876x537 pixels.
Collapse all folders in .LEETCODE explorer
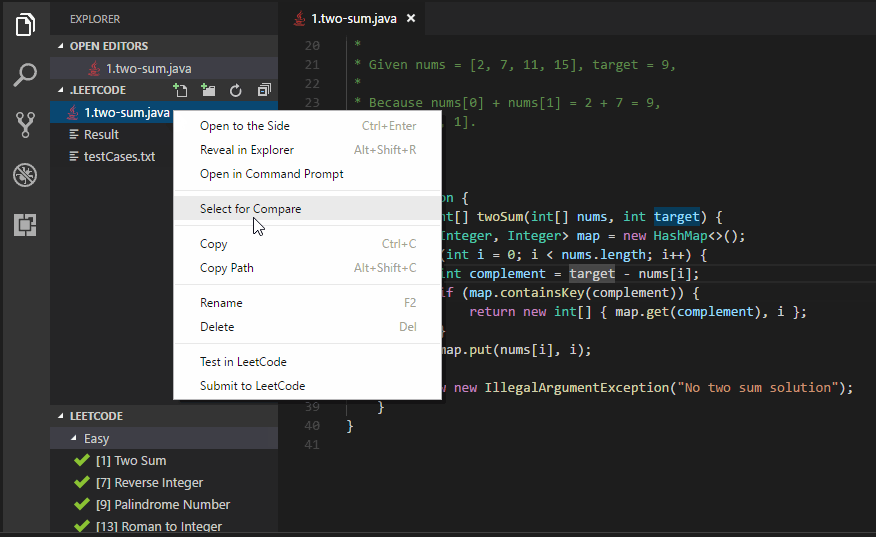pyautogui.click(x=264, y=90)
